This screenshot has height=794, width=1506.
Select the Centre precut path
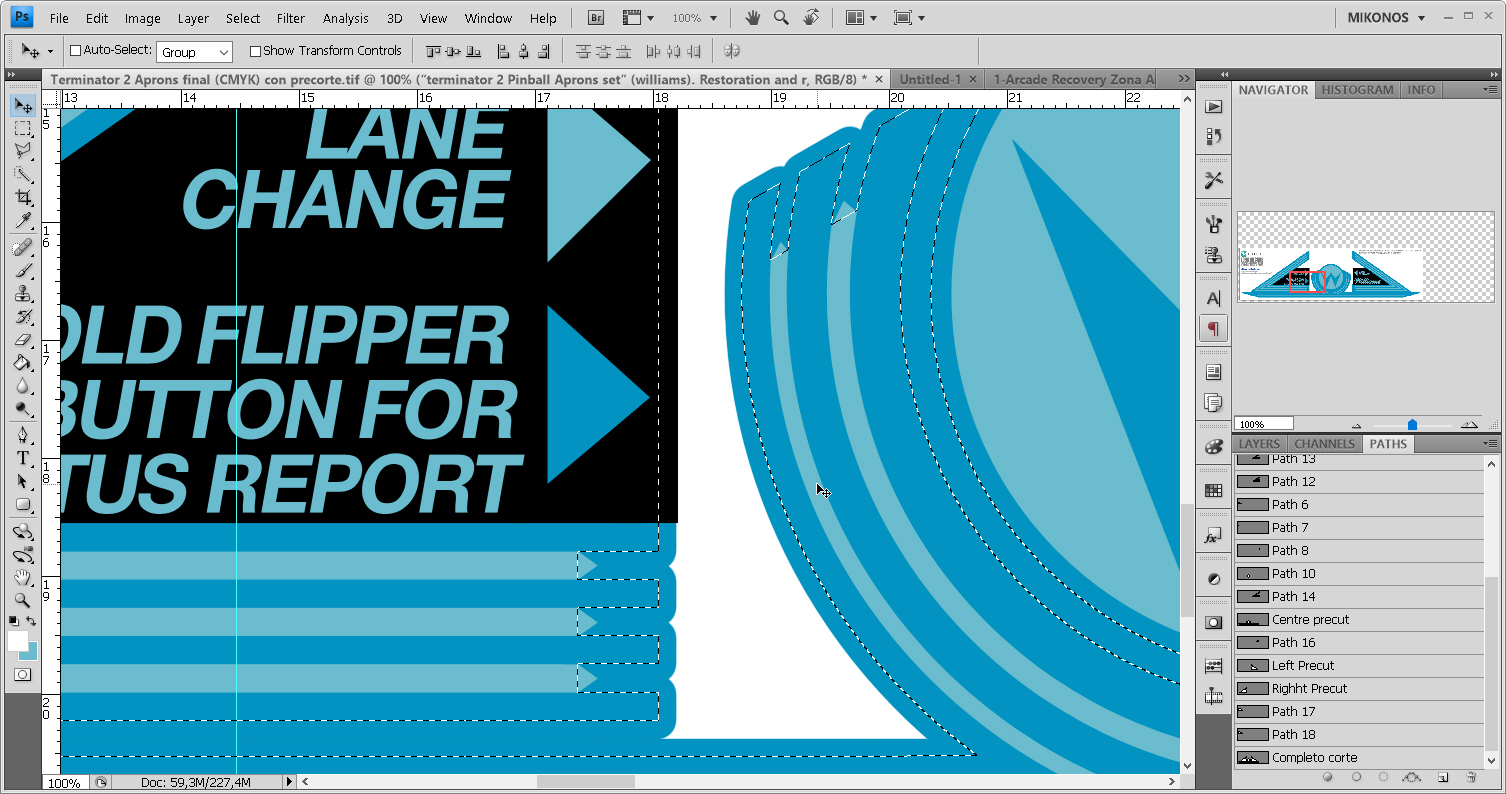1310,620
